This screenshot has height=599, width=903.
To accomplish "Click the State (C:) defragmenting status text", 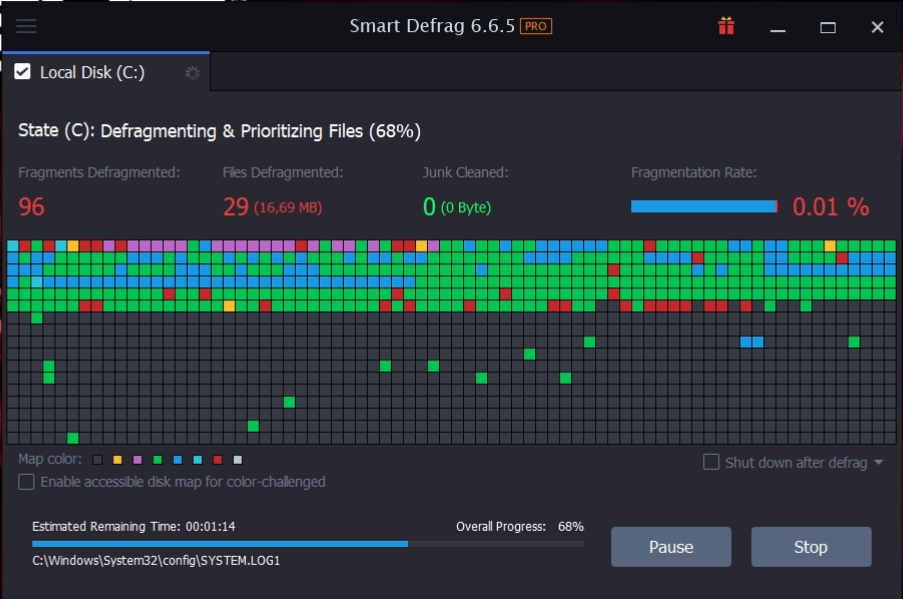I will tap(219, 131).
